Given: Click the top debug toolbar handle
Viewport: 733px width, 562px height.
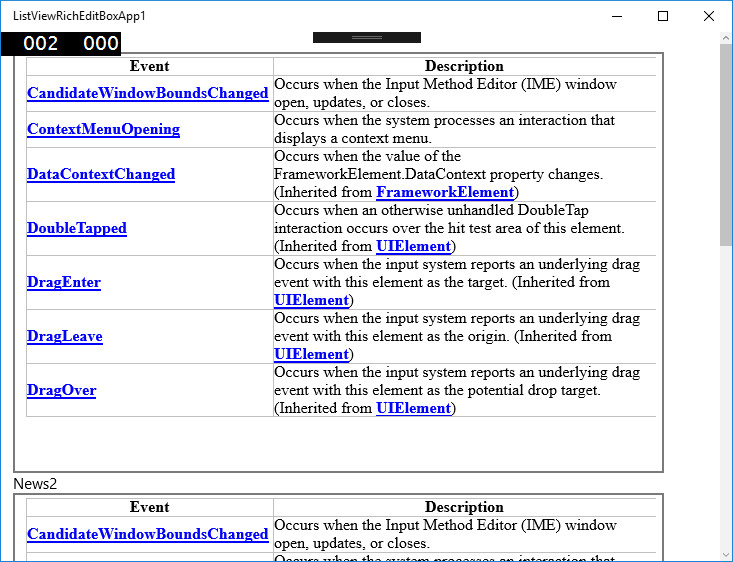Looking at the screenshot, I should point(367,37).
